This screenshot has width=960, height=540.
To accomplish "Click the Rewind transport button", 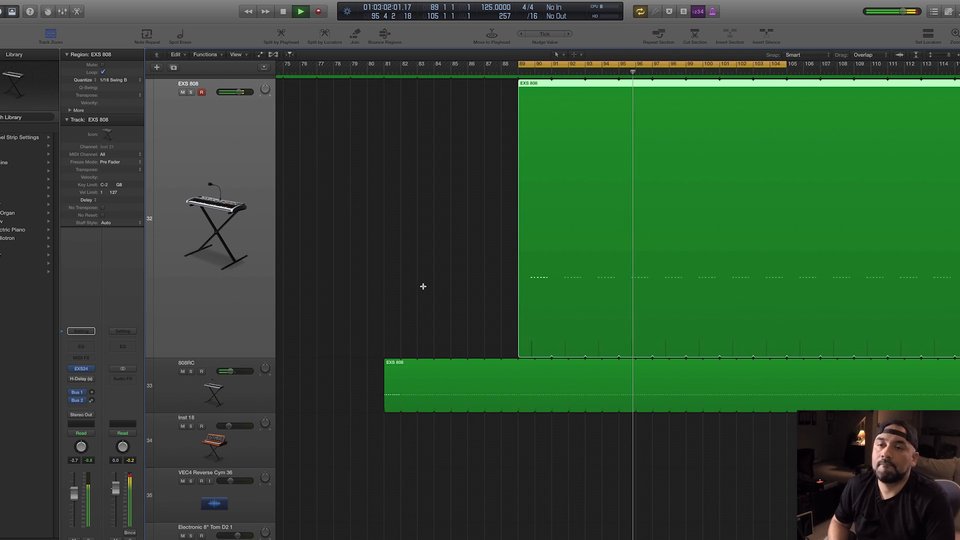I will (x=248, y=11).
